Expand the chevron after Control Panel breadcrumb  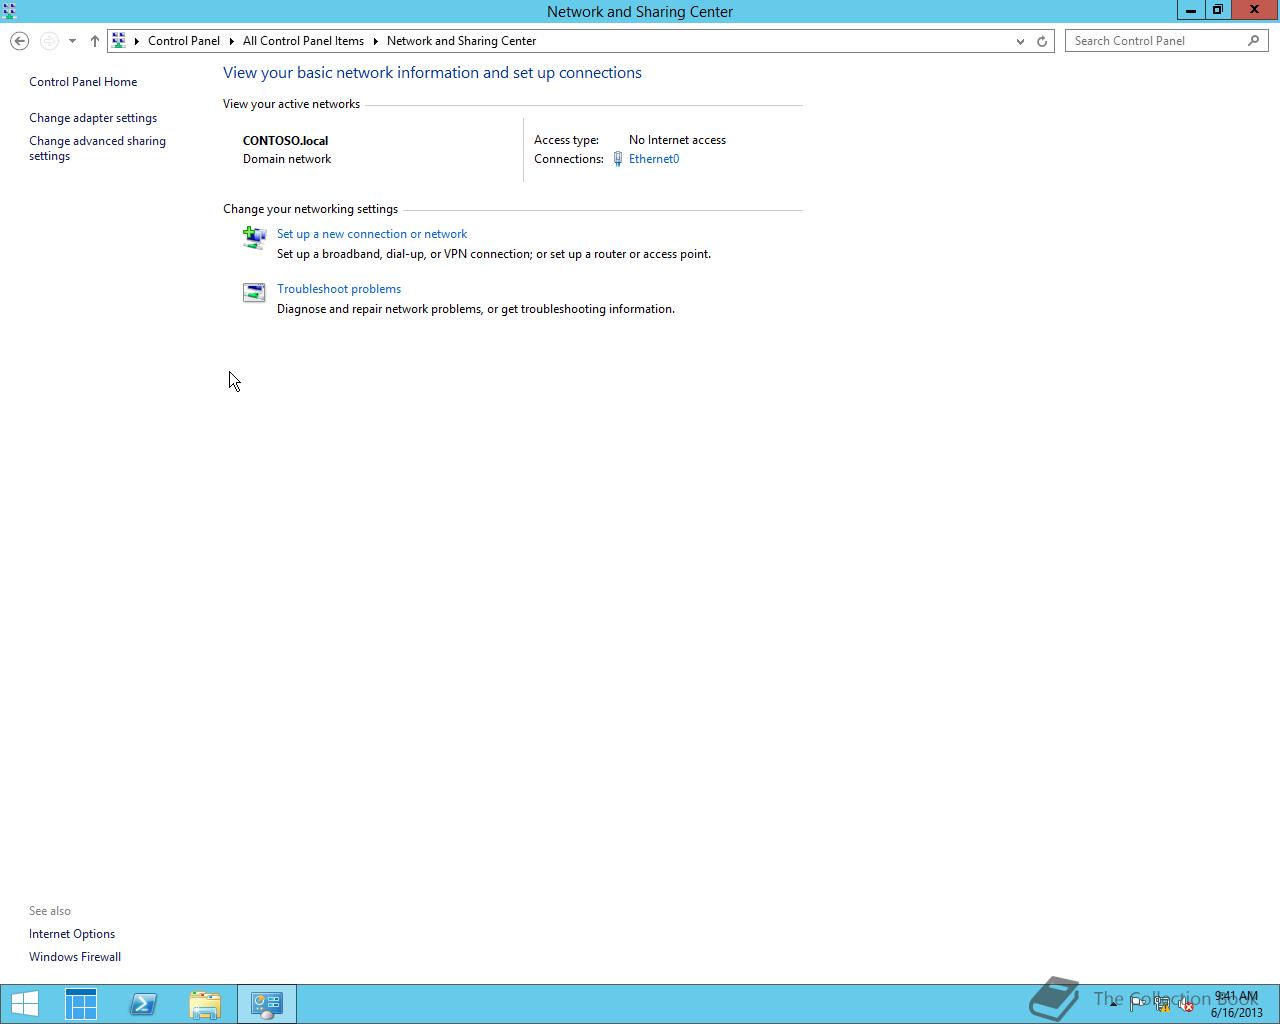pos(231,41)
